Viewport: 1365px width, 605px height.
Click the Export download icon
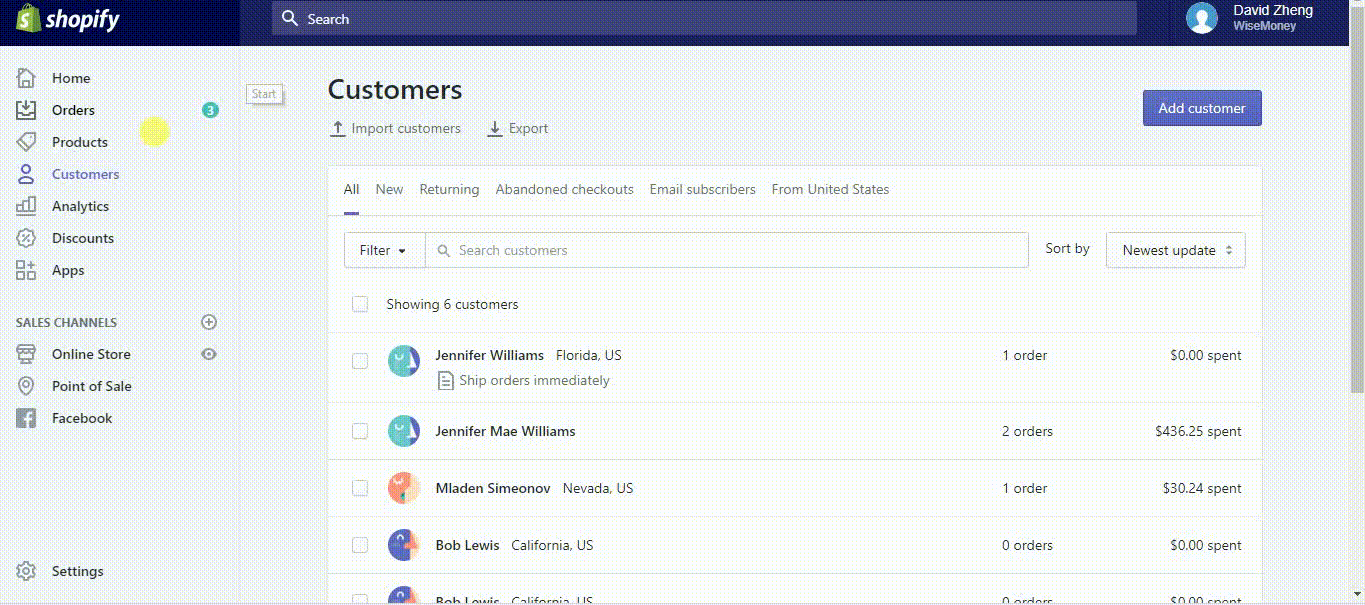(x=495, y=129)
